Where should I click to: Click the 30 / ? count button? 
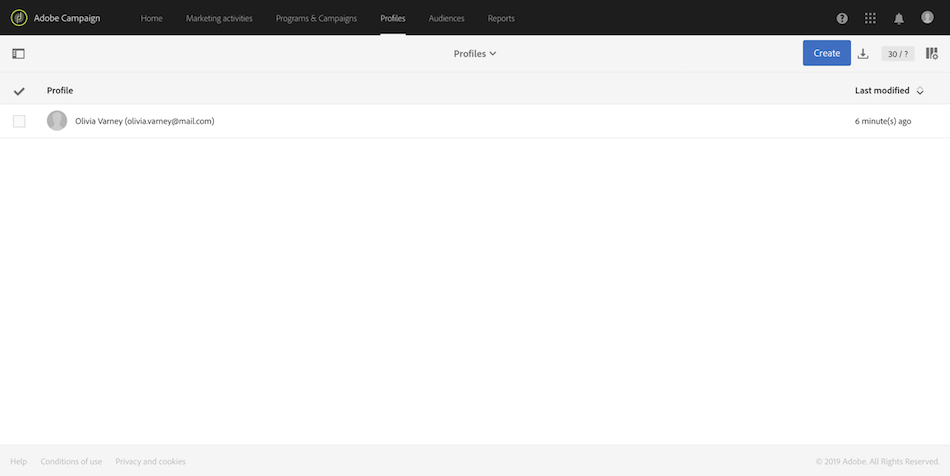coord(898,54)
